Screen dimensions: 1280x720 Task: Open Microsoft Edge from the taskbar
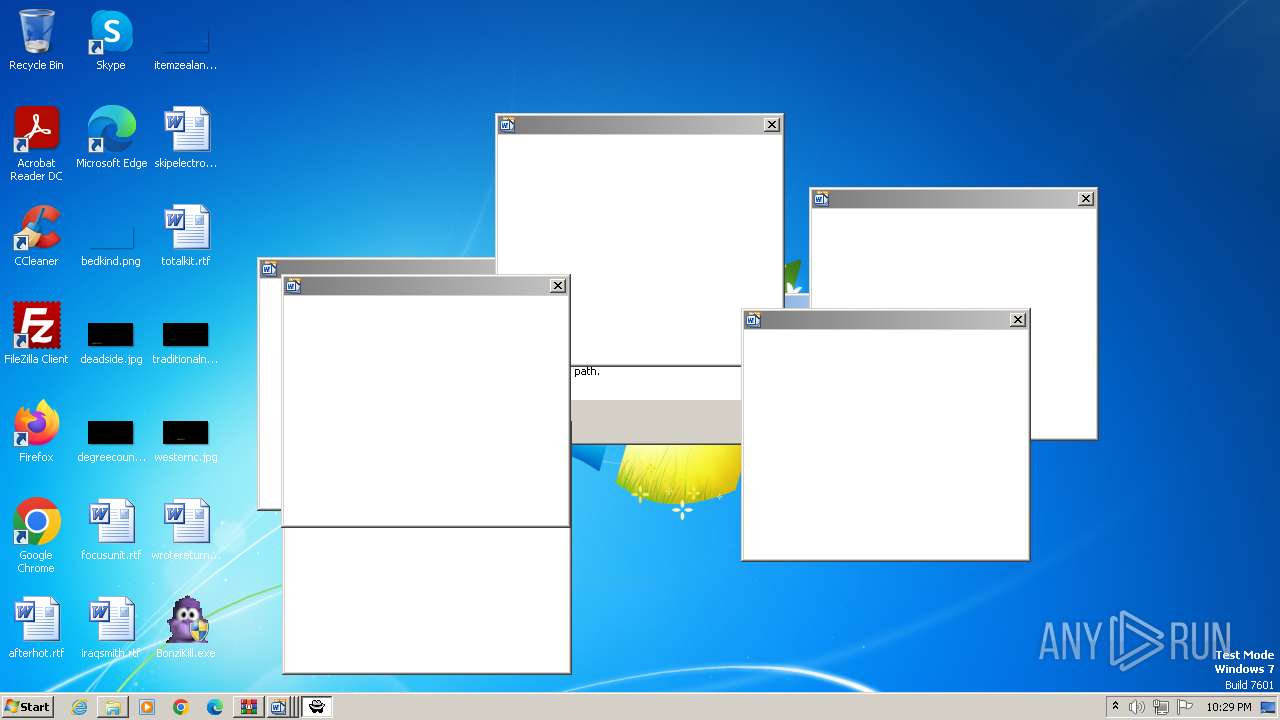pyautogui.click(x=215, y=707)
